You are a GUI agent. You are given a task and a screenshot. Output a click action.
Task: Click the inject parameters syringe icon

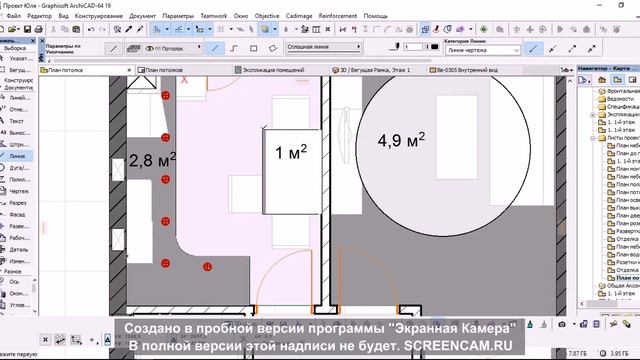(x=140, y=29)
